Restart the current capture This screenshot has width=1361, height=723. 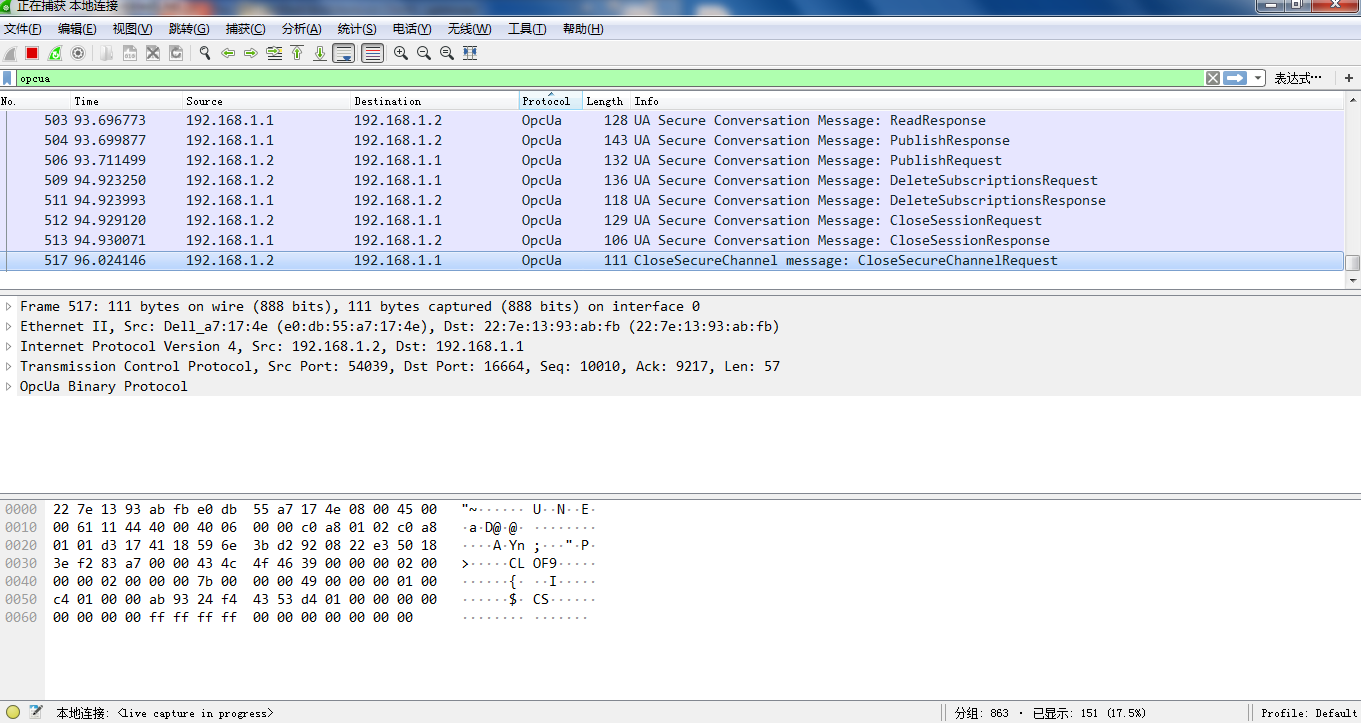tap(55, 53)
